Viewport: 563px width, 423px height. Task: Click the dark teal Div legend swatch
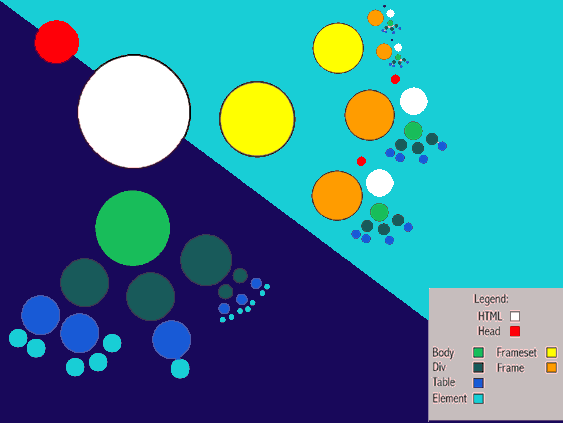(x=478, y=368)
